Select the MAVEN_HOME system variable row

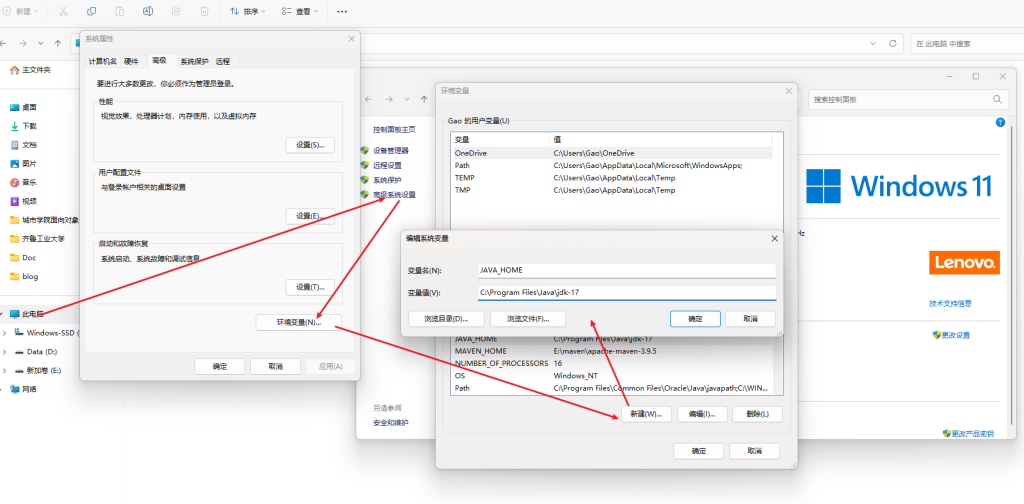pyautogui.click(x=612, y=351)
